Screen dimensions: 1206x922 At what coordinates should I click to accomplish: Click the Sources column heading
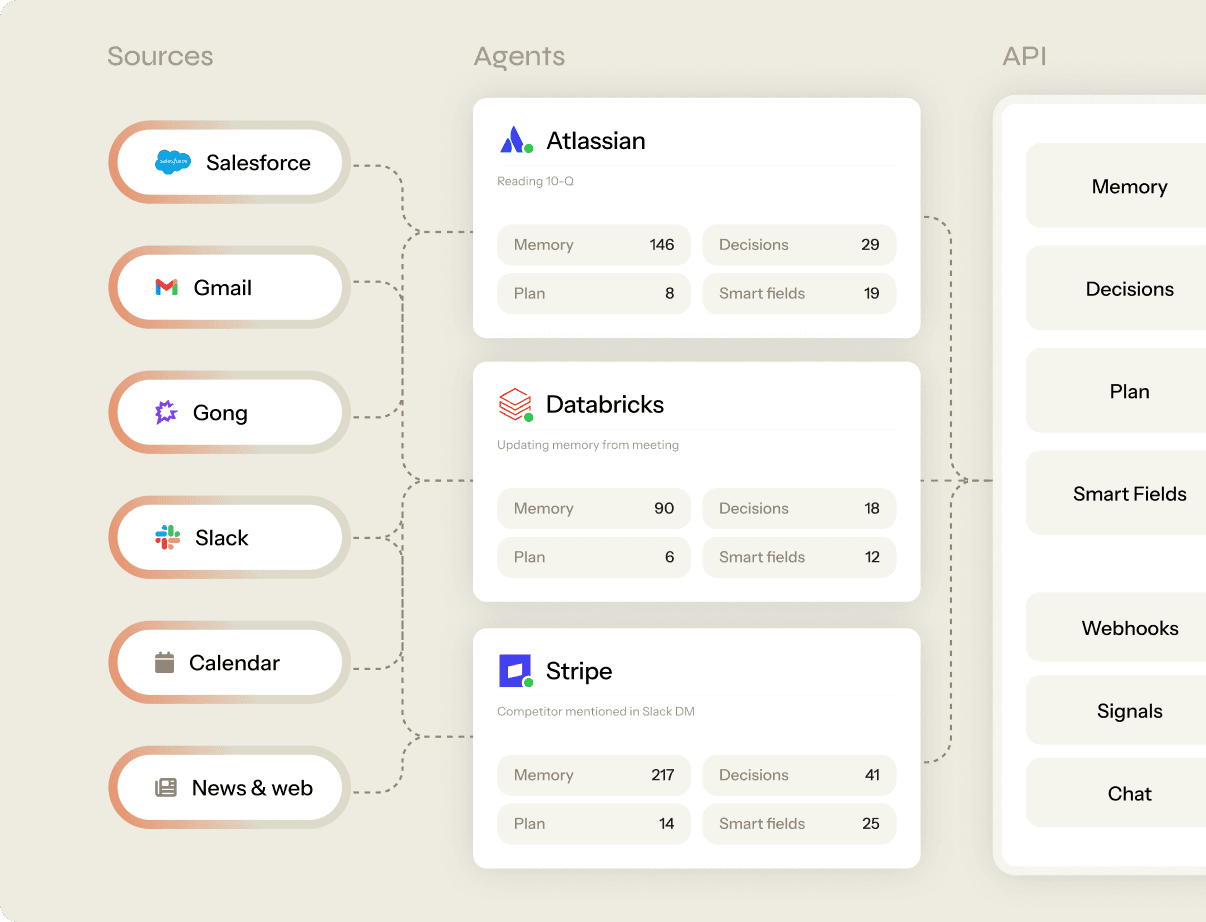[x=160, y=56]
